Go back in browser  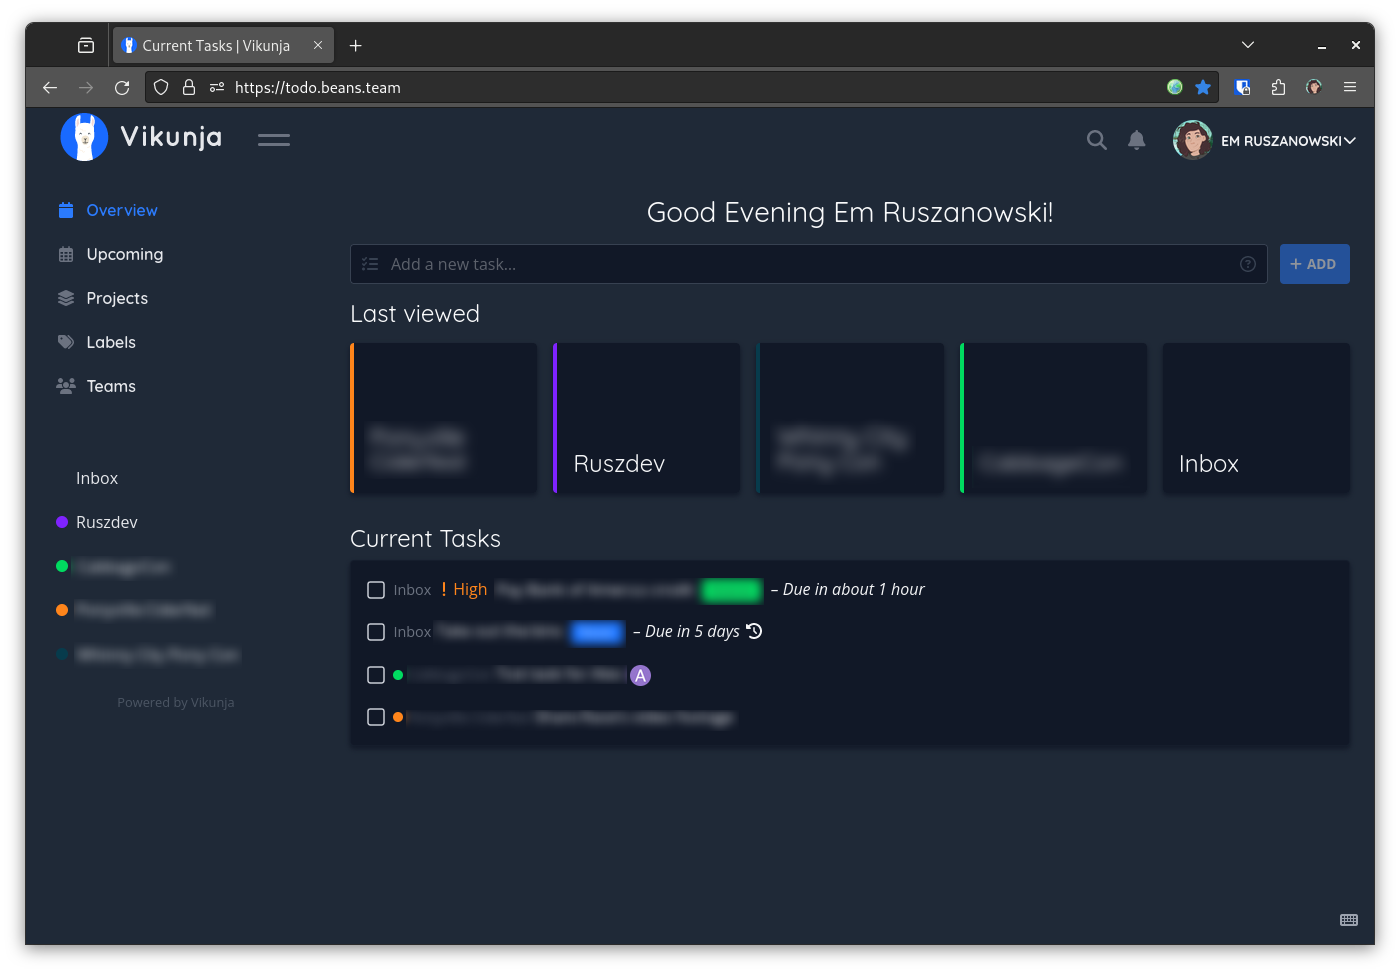50,88
